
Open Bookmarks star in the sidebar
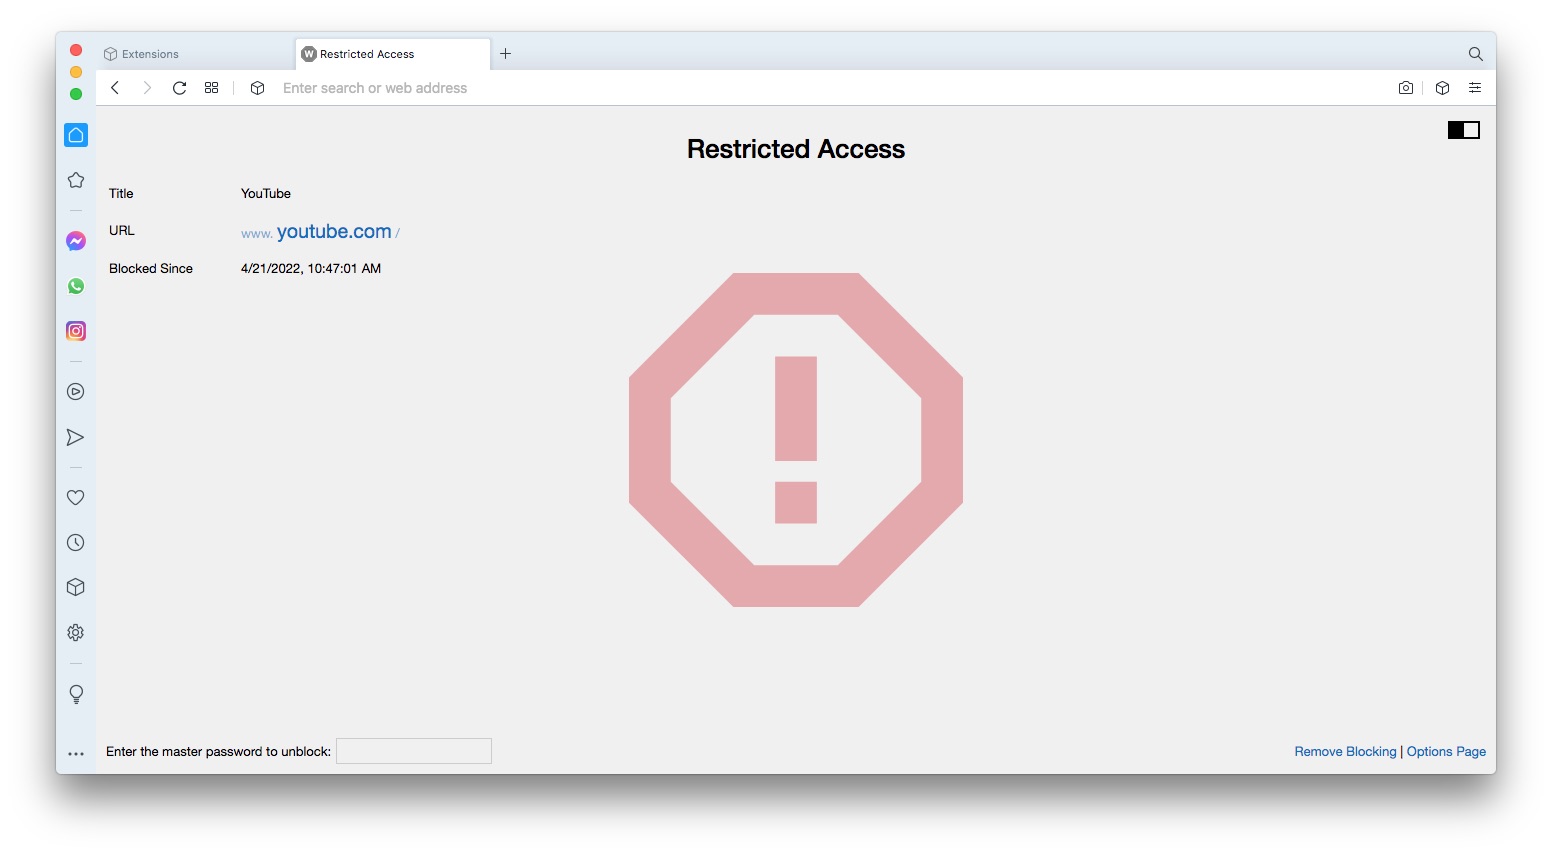76,180
